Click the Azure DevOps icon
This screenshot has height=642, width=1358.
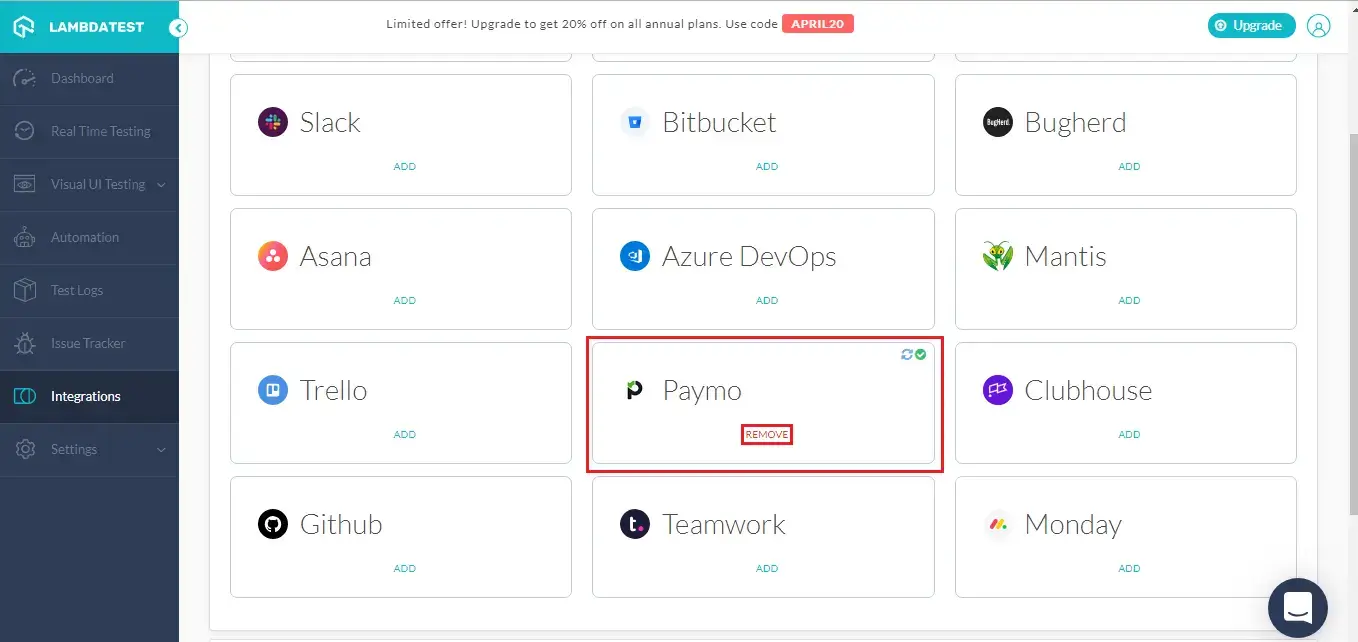tap(634, 256)
